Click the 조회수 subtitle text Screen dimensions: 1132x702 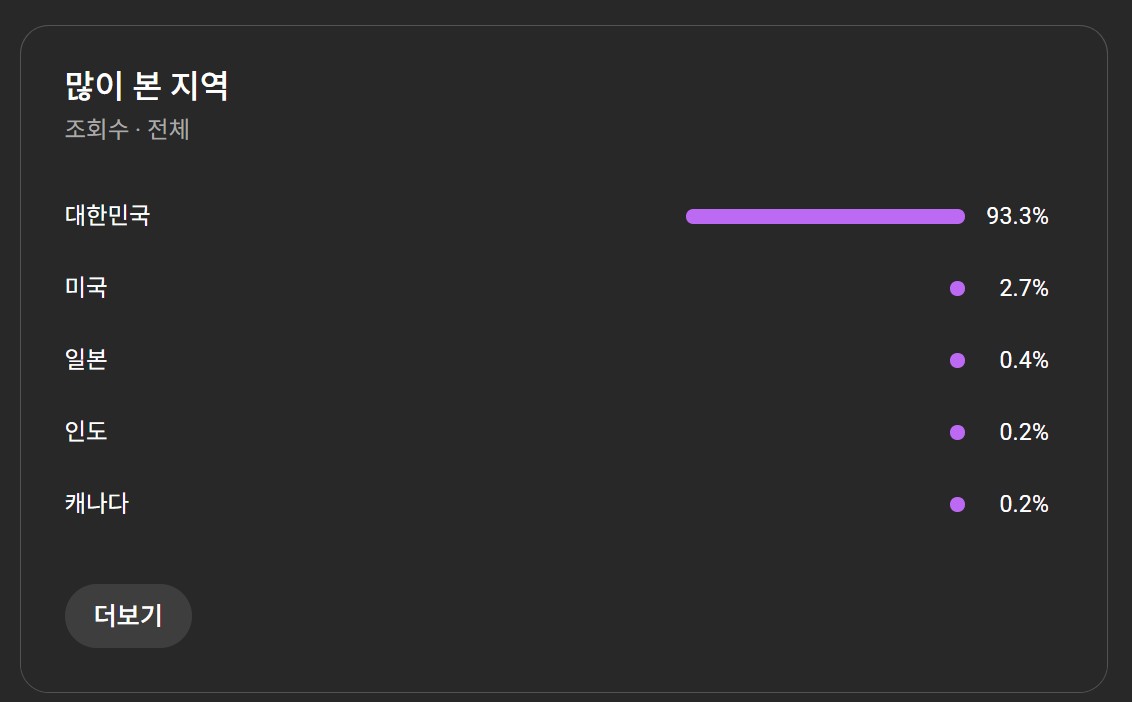(x=96, y=130)
